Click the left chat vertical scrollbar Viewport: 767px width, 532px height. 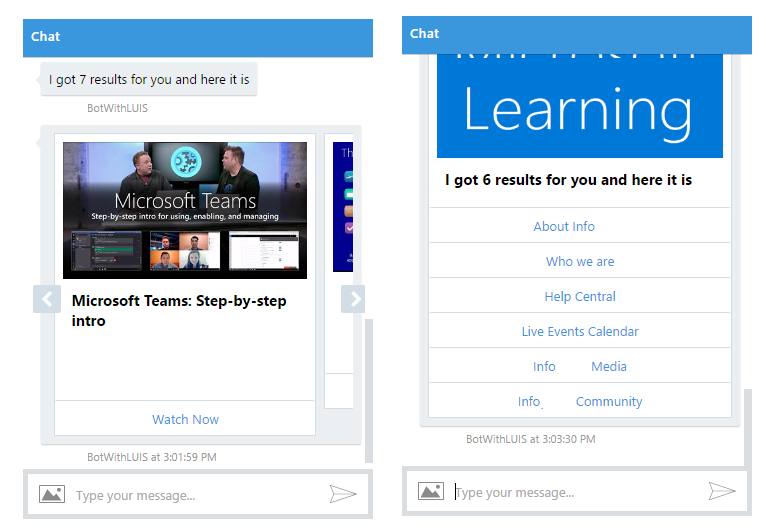(369, 391)
